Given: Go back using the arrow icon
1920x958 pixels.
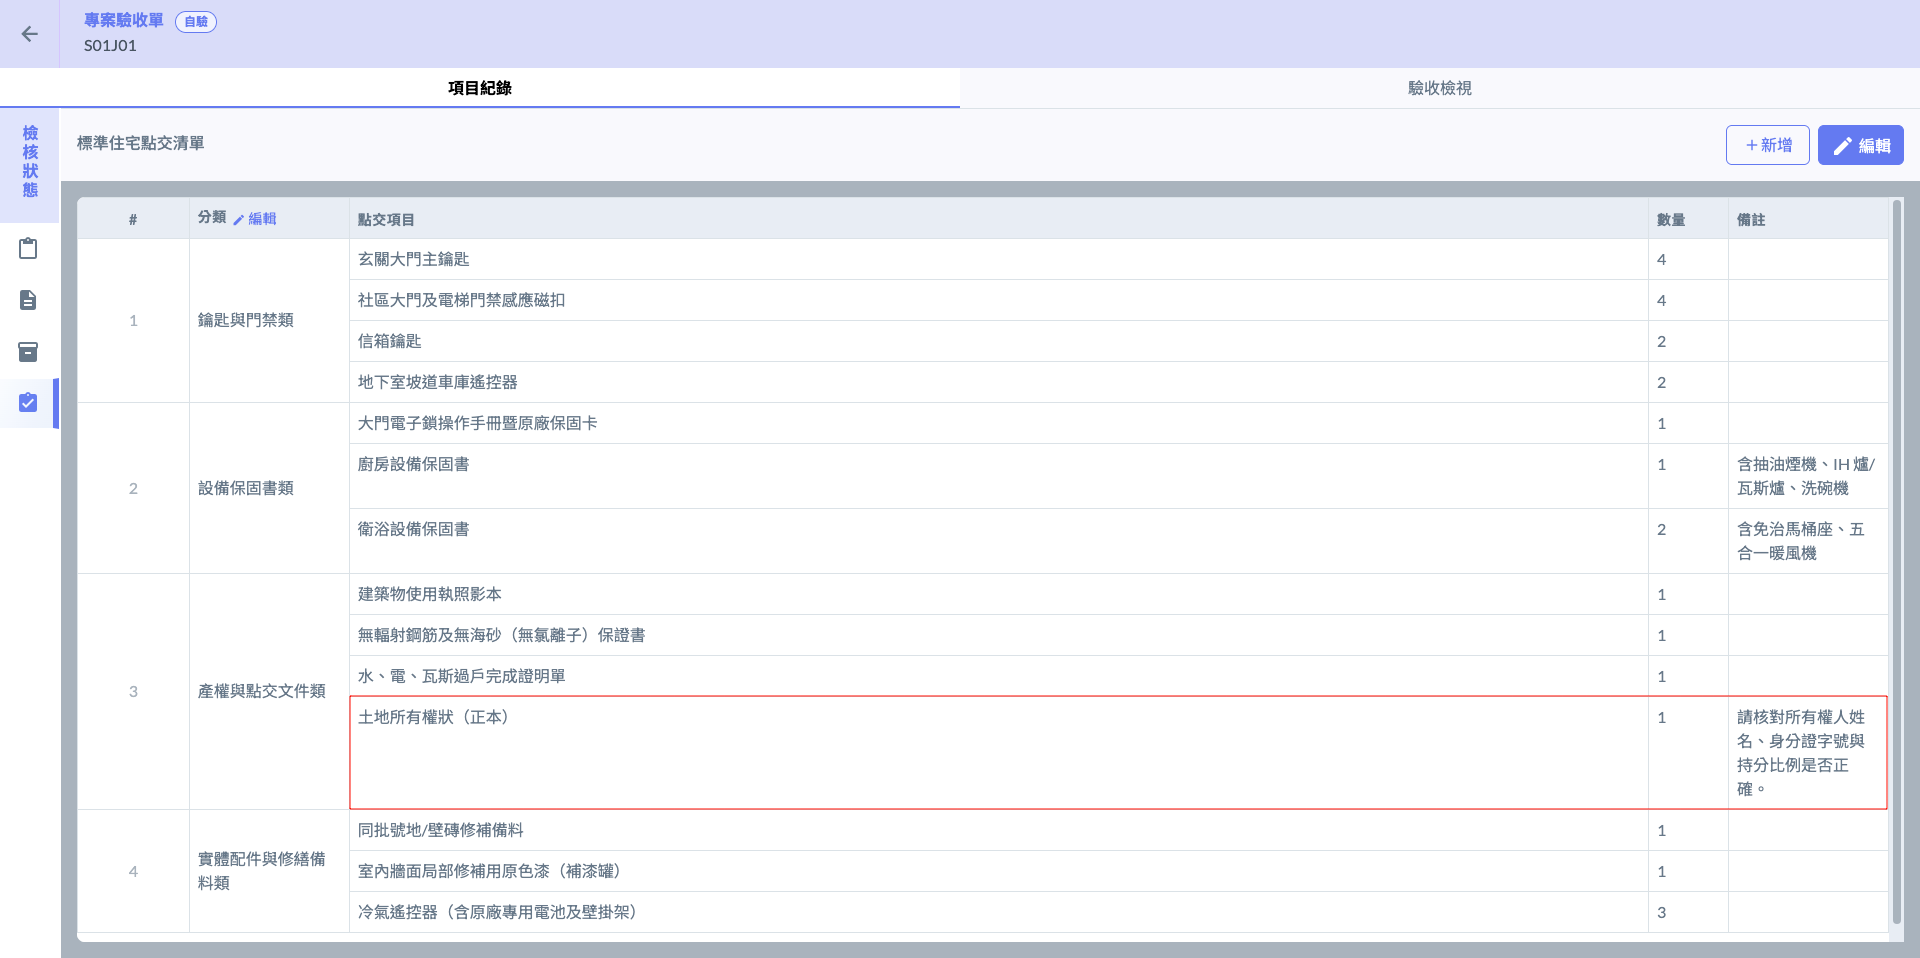Looking at the screenshot, I should point(30,34).
